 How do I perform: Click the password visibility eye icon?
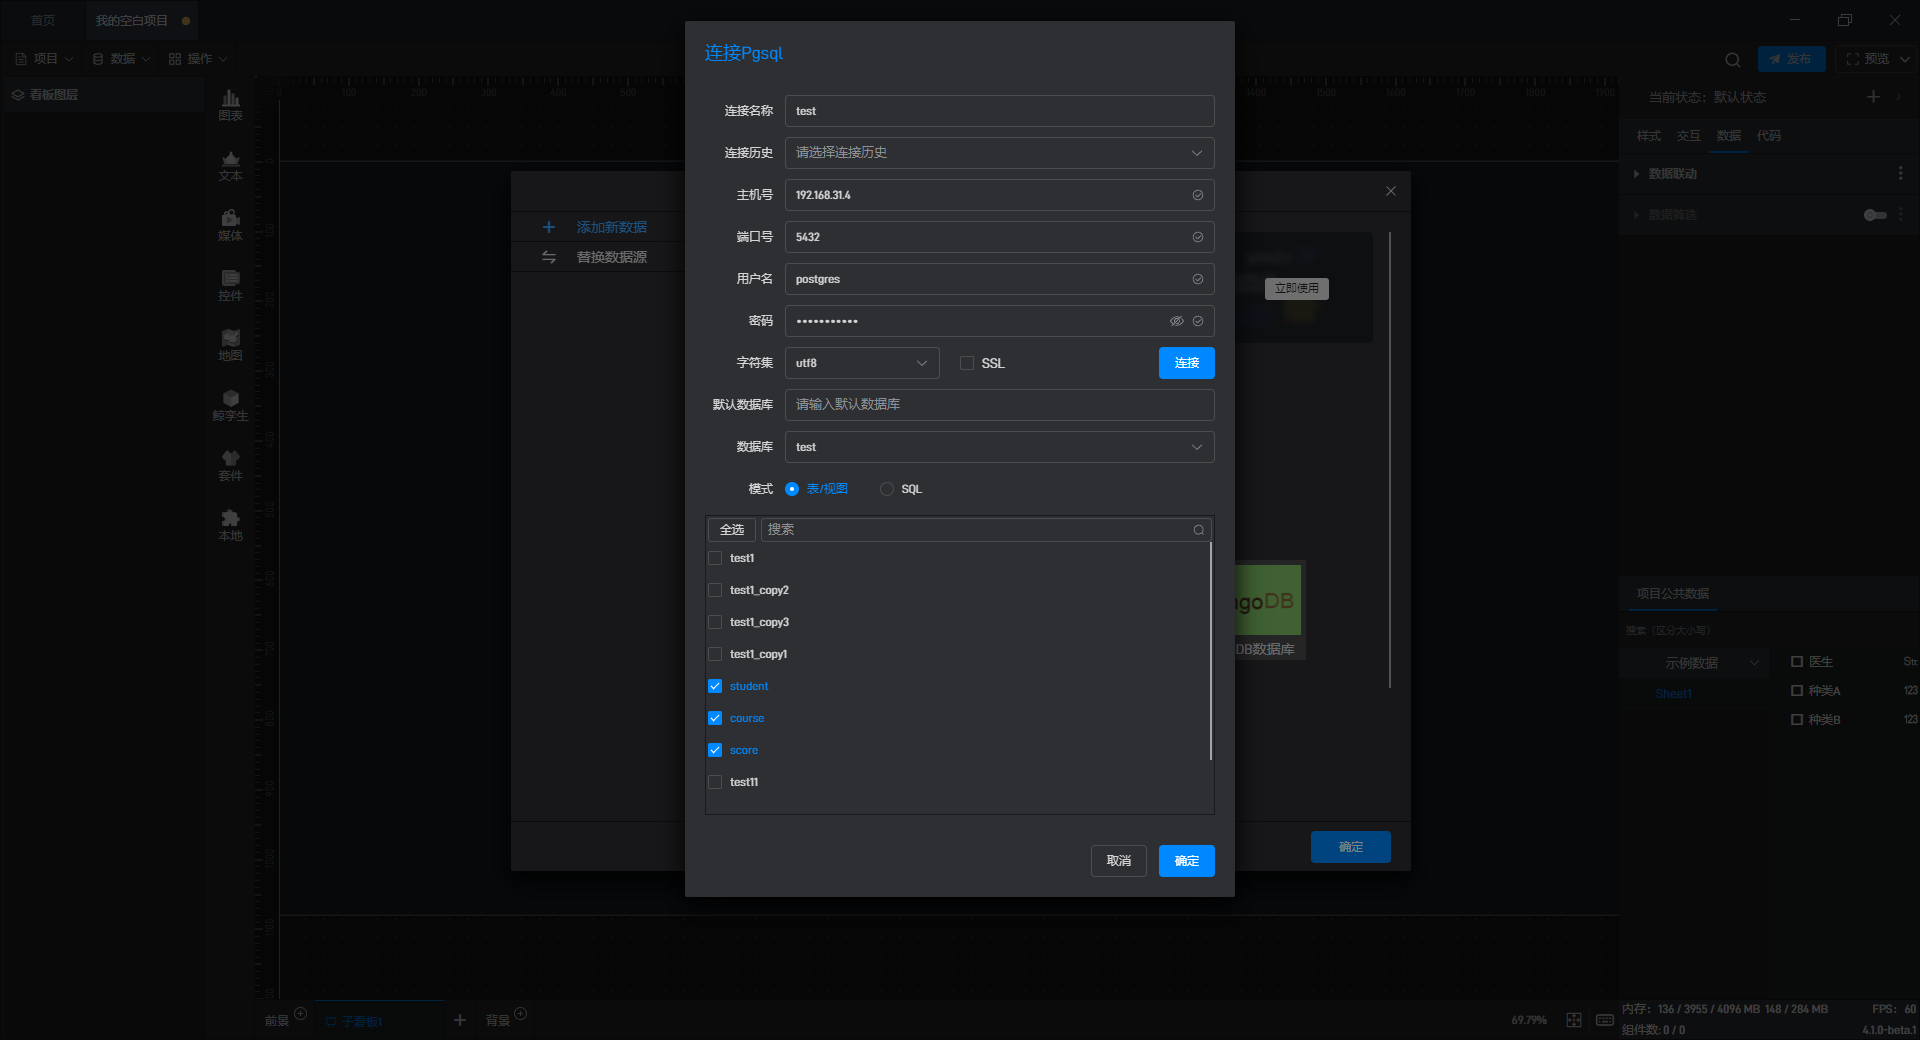(1177, 321)
